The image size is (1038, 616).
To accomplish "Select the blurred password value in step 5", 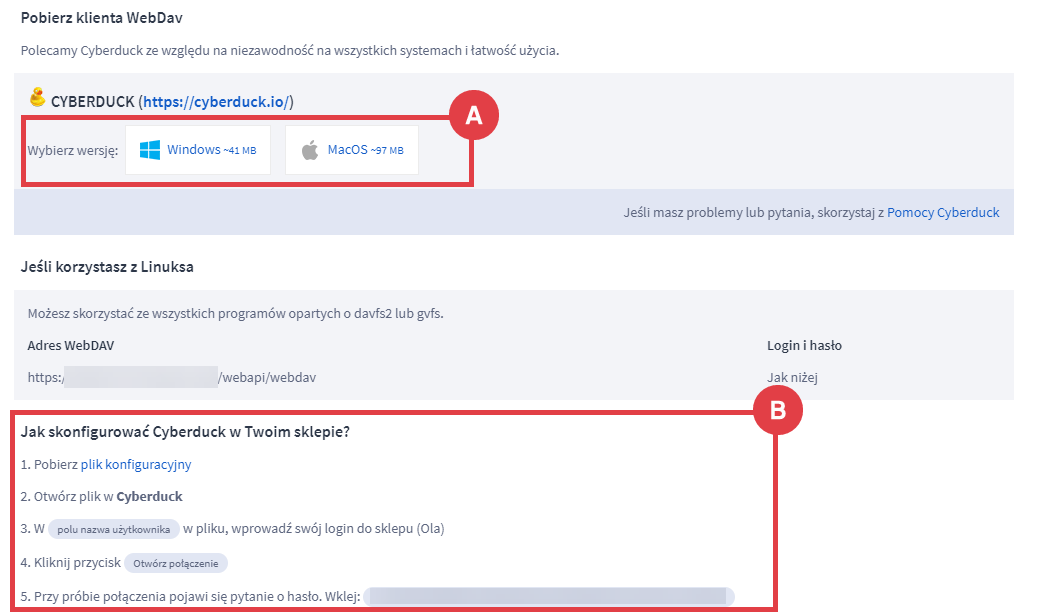I will pyautogui.click(x=548, y=596).
